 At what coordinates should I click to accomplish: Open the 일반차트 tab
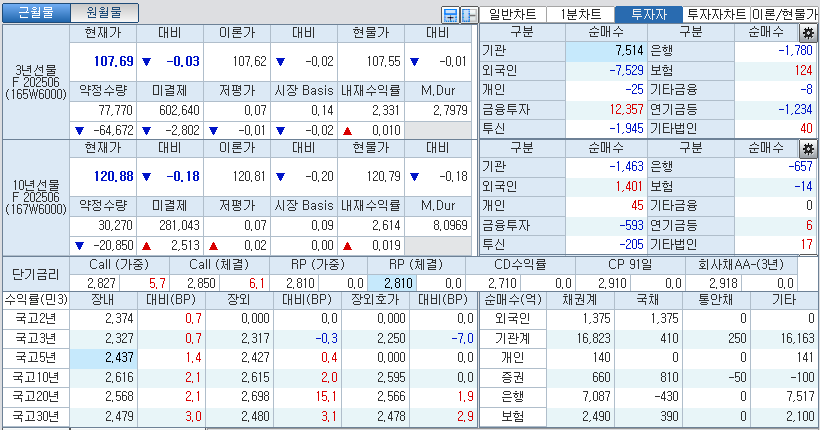pyautogui.click(x=512, y=14)
